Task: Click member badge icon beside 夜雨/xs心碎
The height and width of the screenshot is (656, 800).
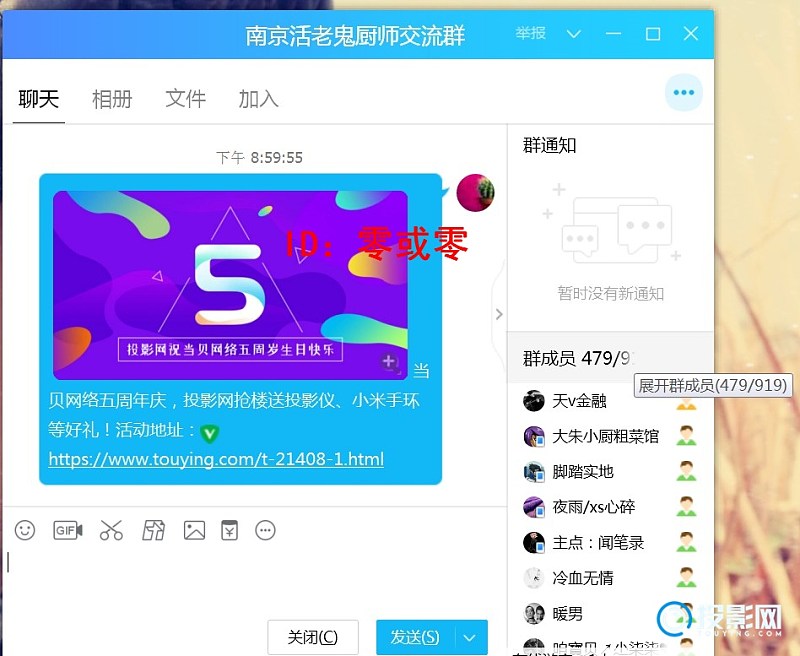Action: (686, 507)
